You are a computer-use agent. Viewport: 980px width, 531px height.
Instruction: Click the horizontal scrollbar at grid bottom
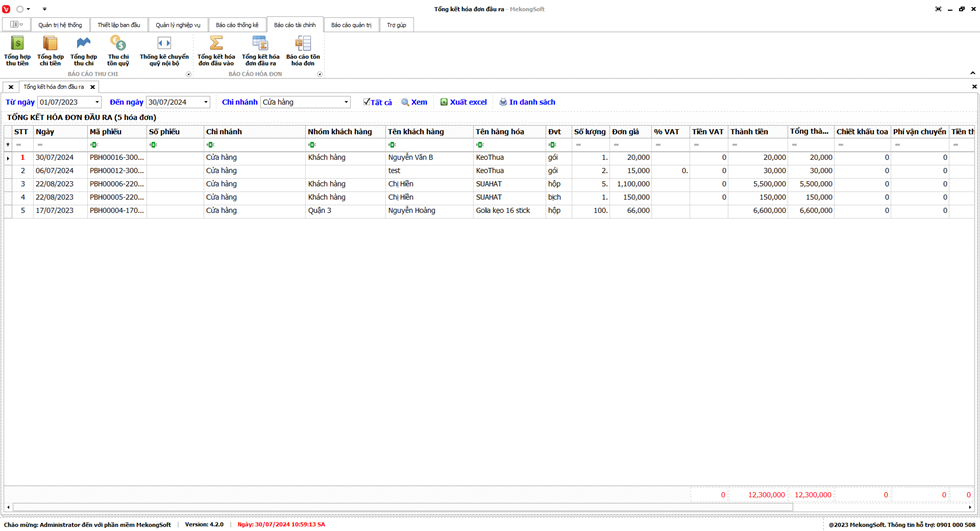[400, 507]
